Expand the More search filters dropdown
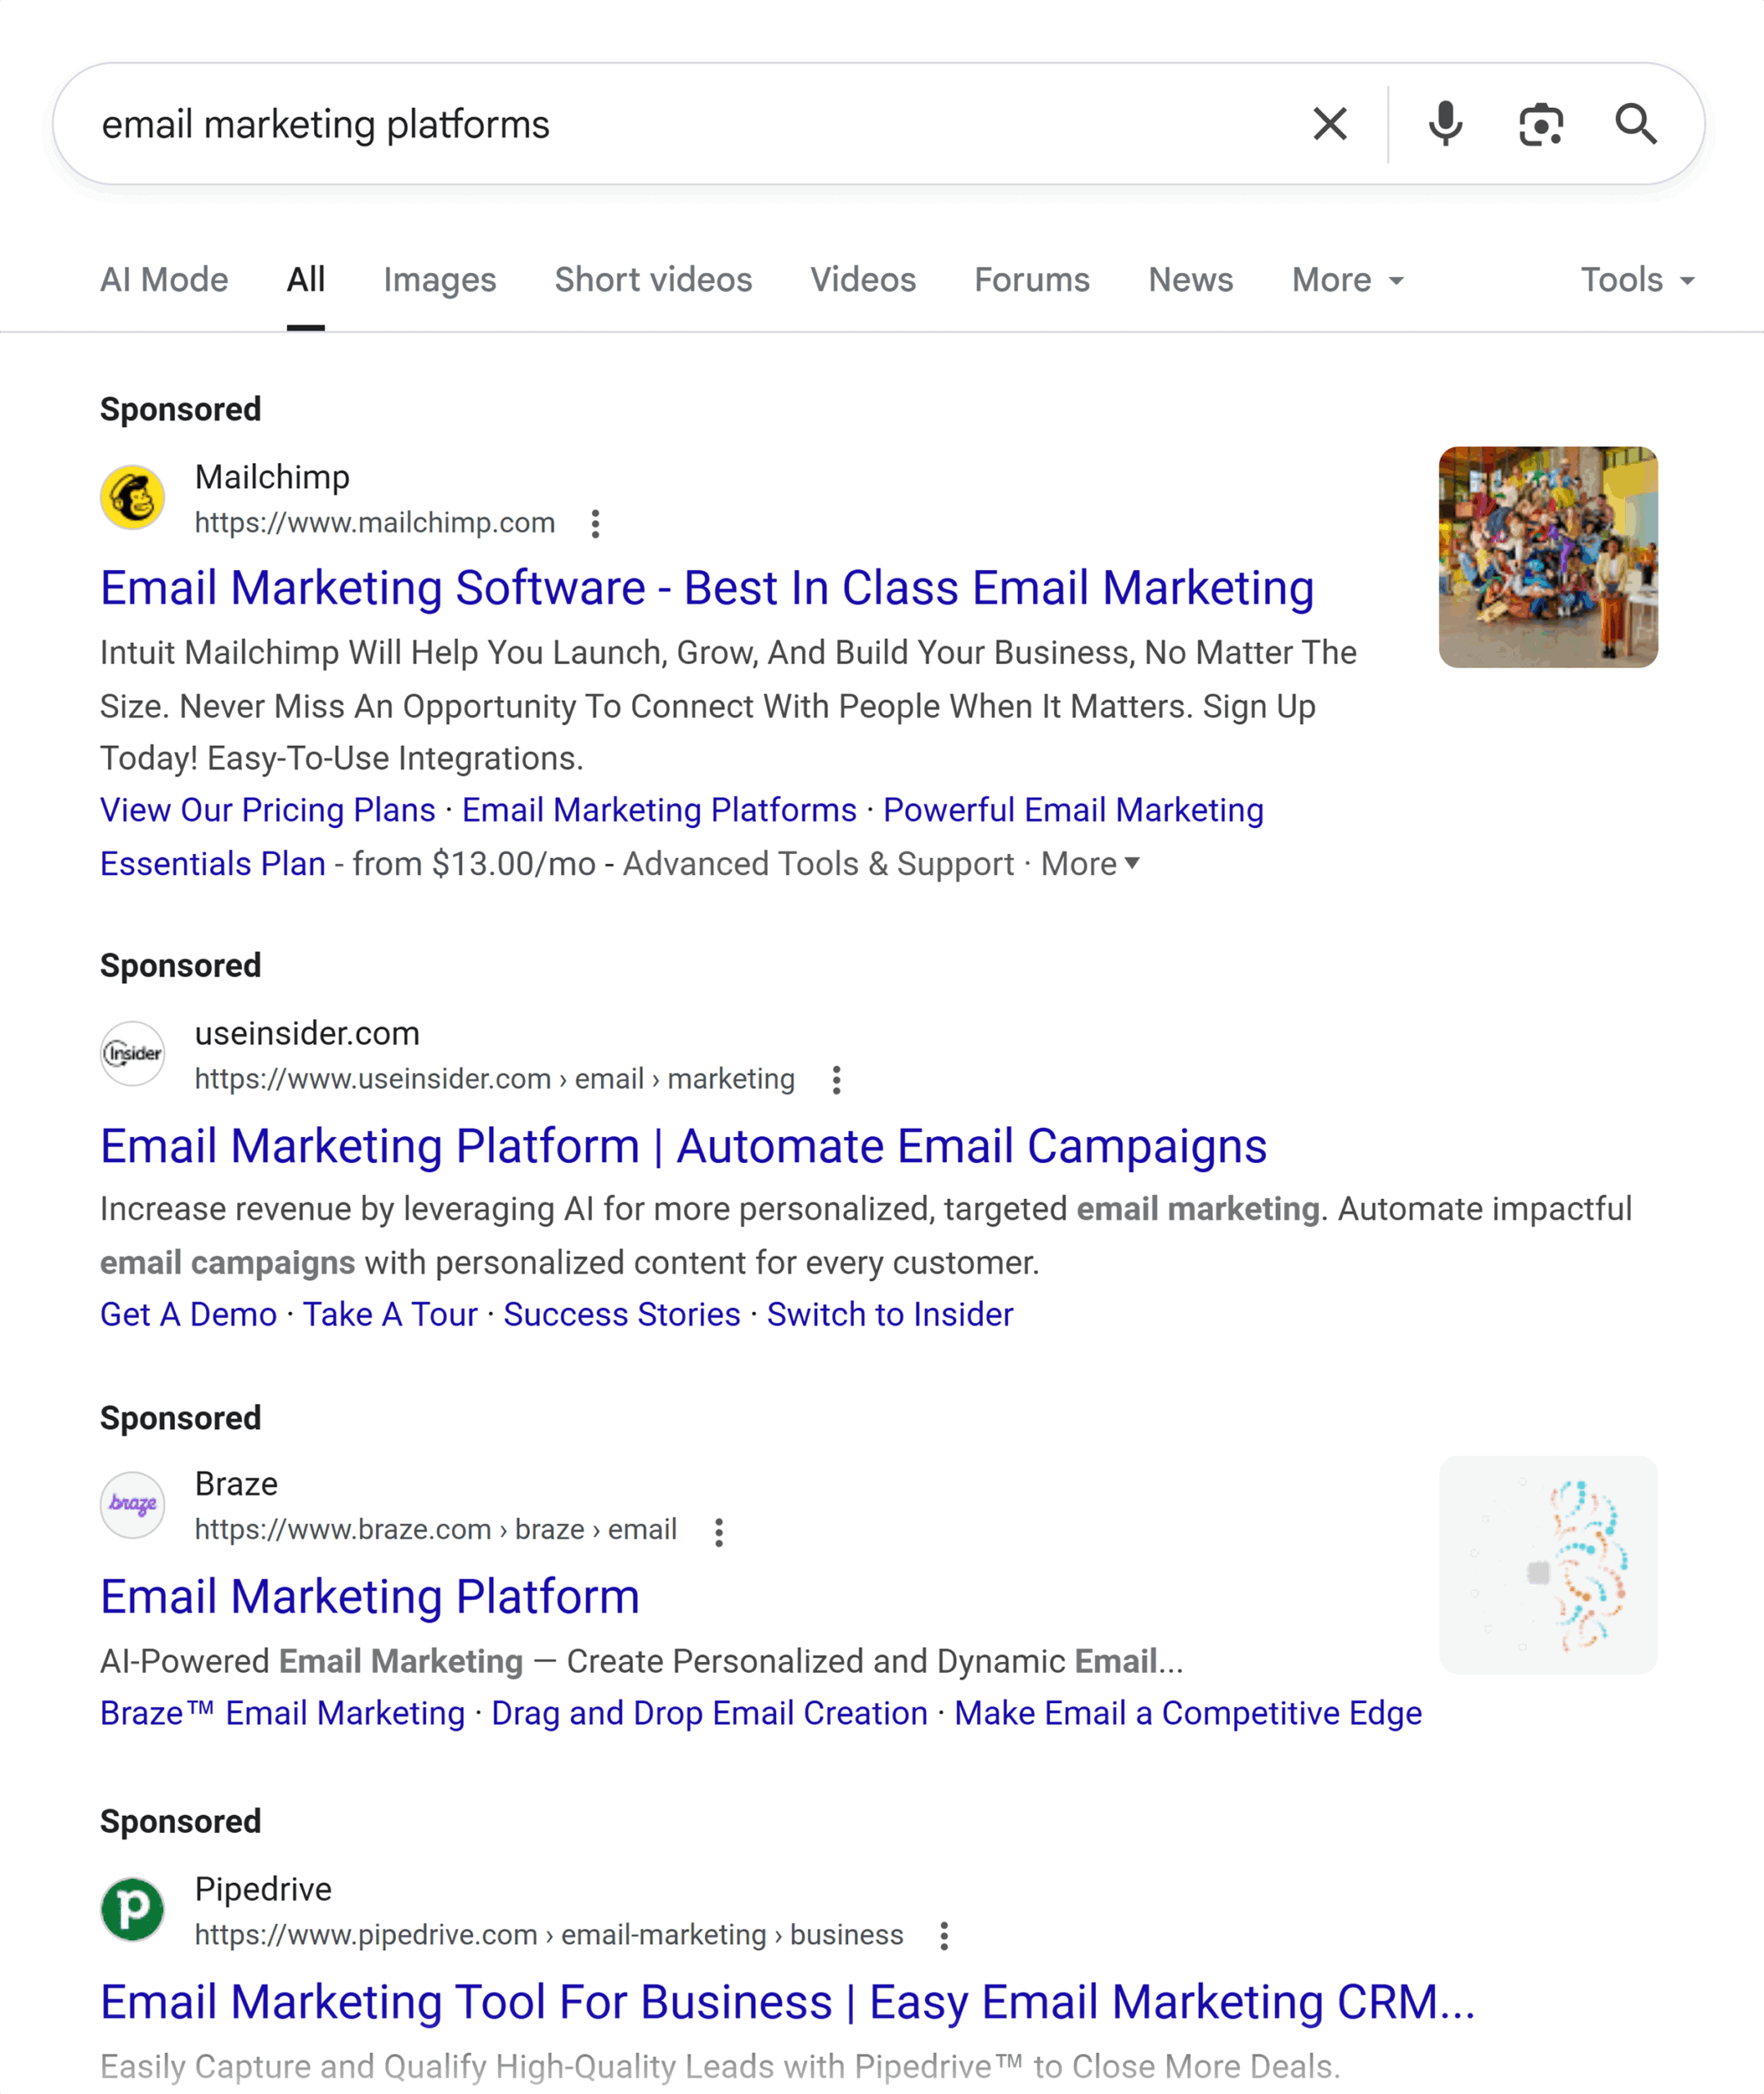Screen dimensions: 1764x2094 1347,280
